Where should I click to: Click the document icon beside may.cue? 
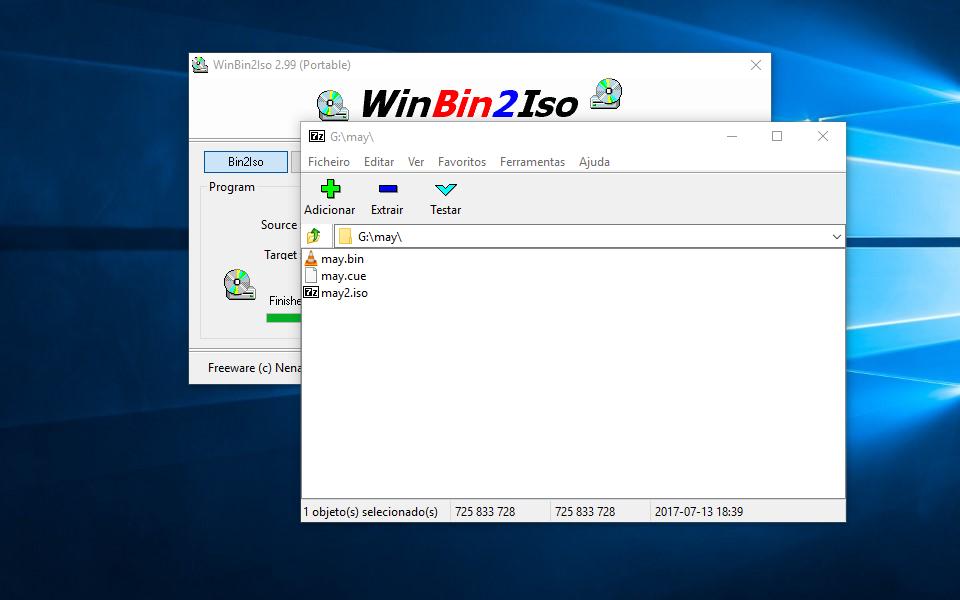[x=311, y=276]
